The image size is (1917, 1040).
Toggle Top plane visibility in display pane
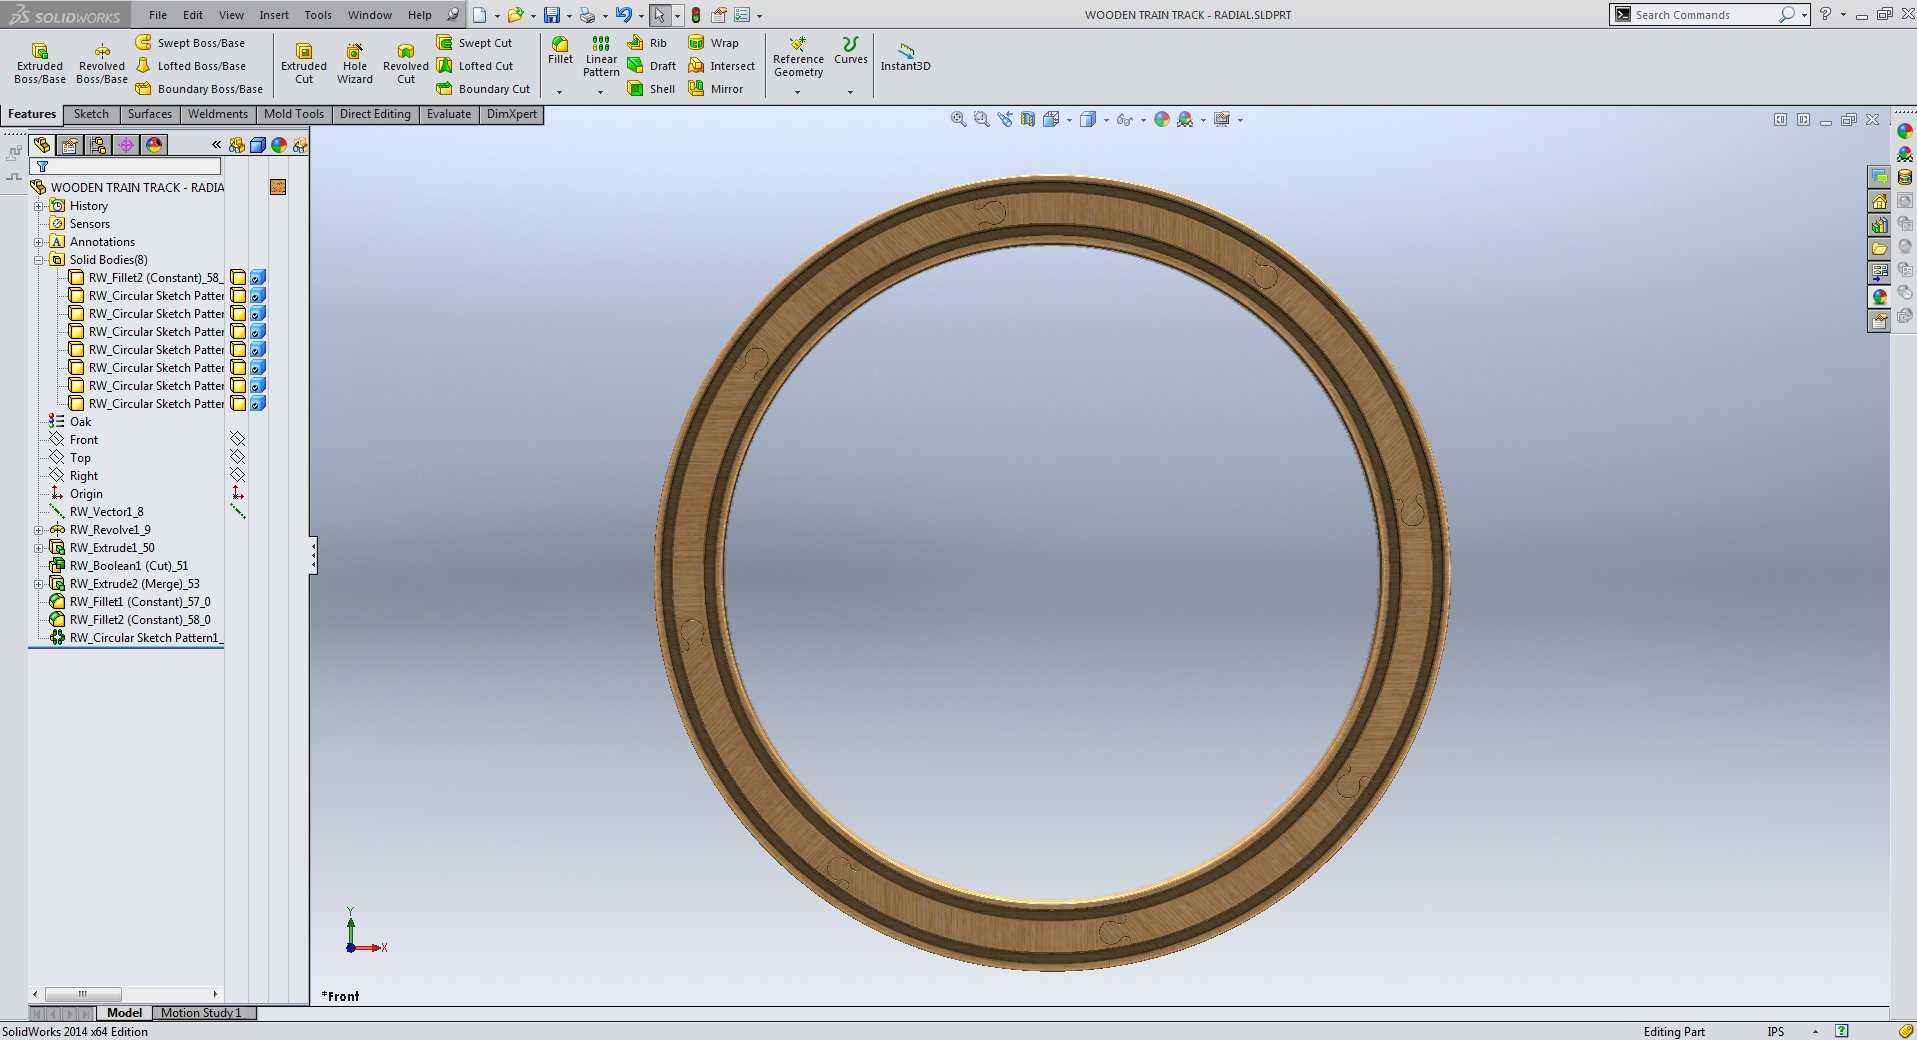point(237,458)
